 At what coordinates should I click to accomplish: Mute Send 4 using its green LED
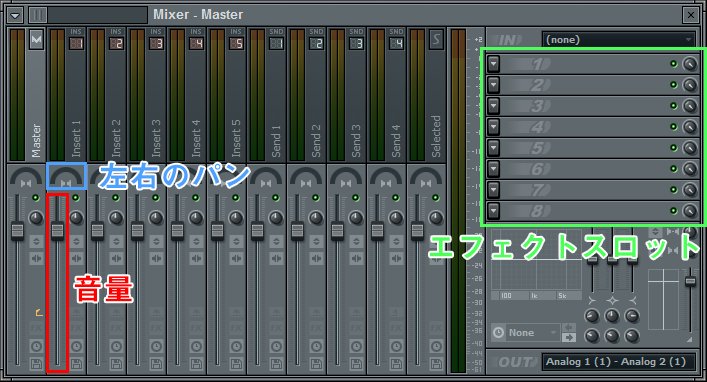click(395, 198)
